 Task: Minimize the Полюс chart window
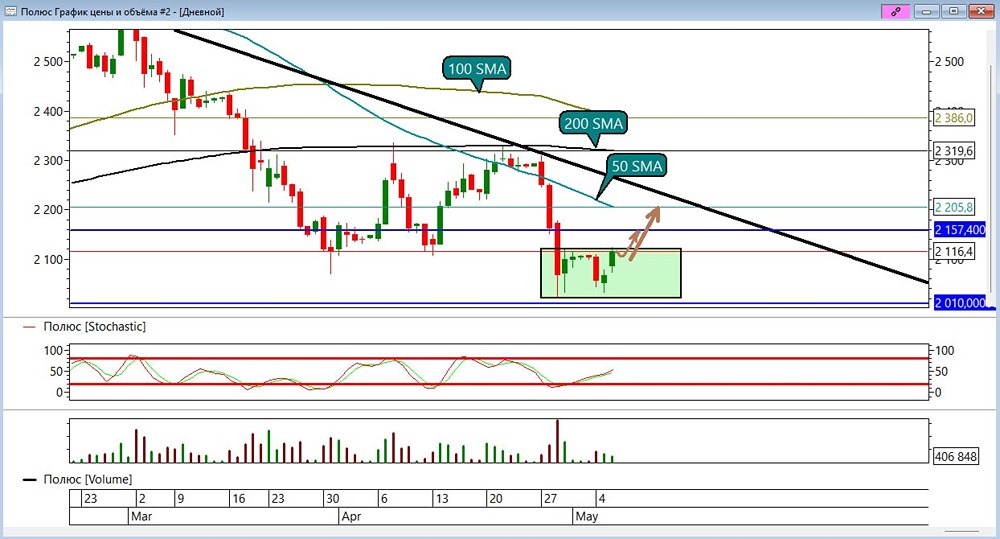pyautogui.click(x=927, y=11)
